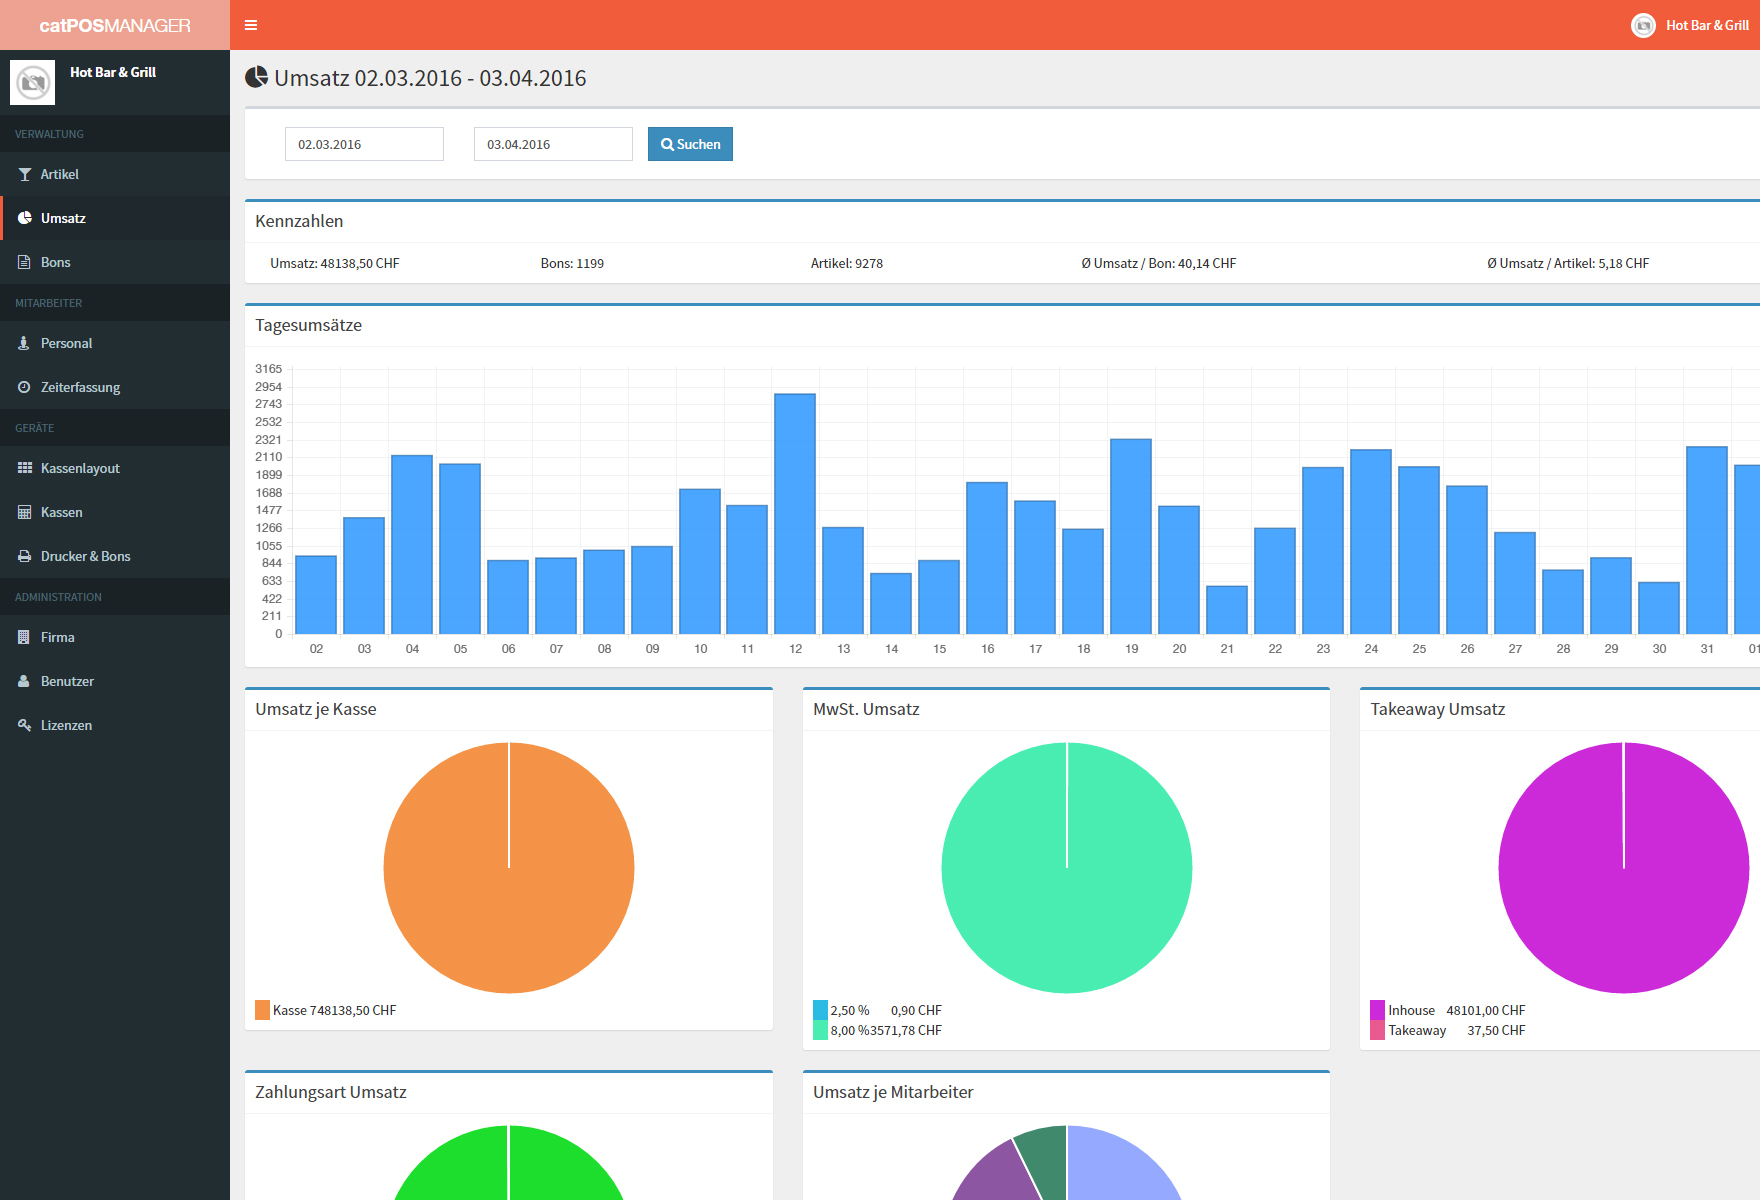
Task: Click the start date field 02.03.2016
Action: [x=364, y=144]
